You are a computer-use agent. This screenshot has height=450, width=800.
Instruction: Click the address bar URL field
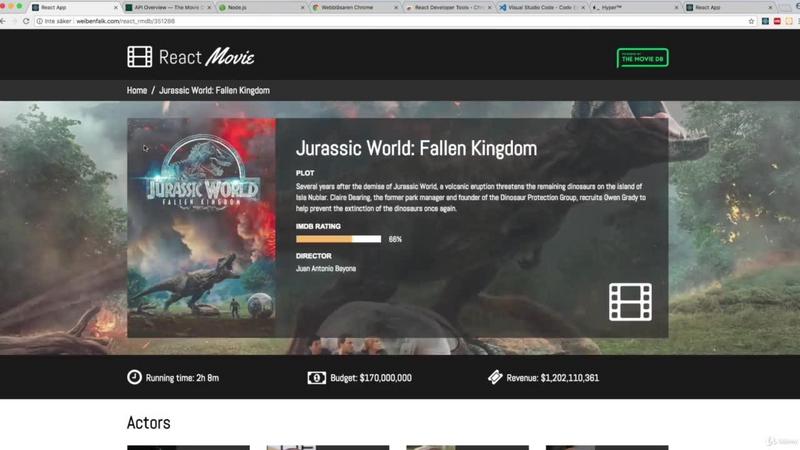388,21
